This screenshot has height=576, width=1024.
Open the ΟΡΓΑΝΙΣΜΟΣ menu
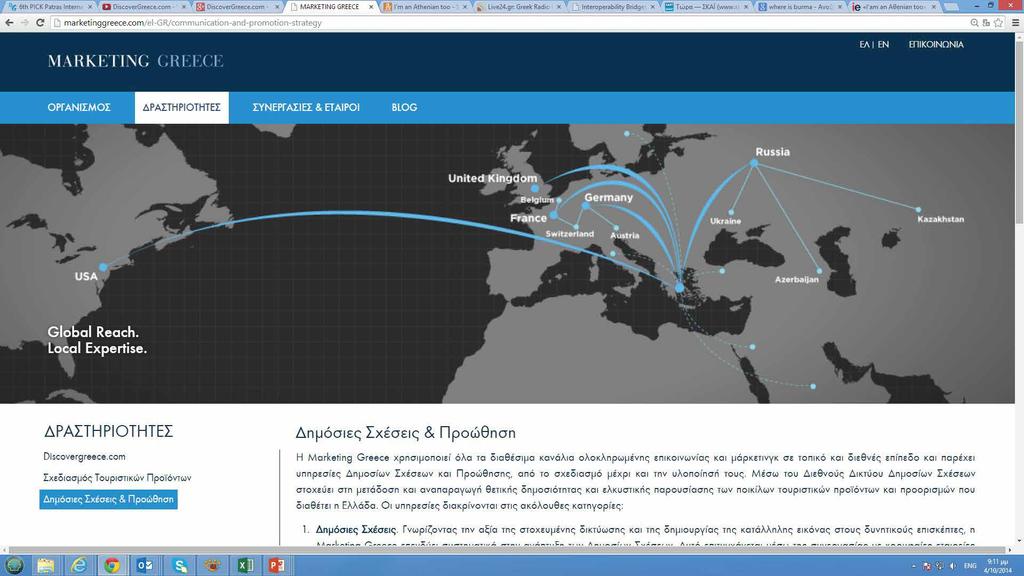[x=79, y=108]
